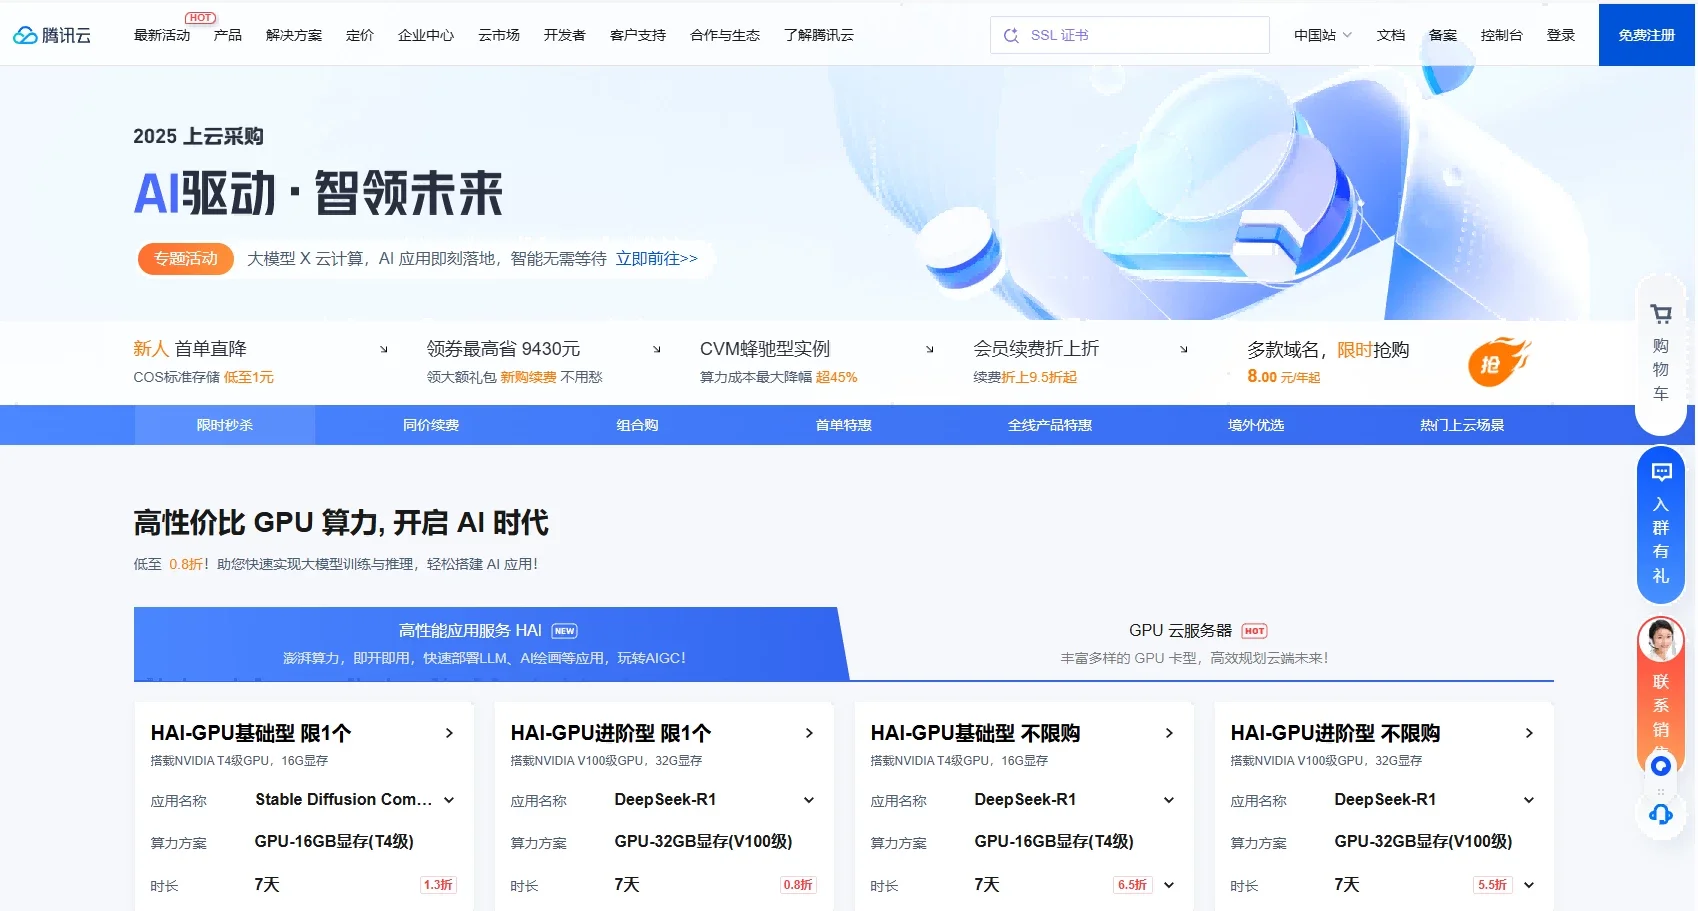This screenshot has height=911, width=1698.
Task: Select the 同价续费 tab
Action: [431, 425]
